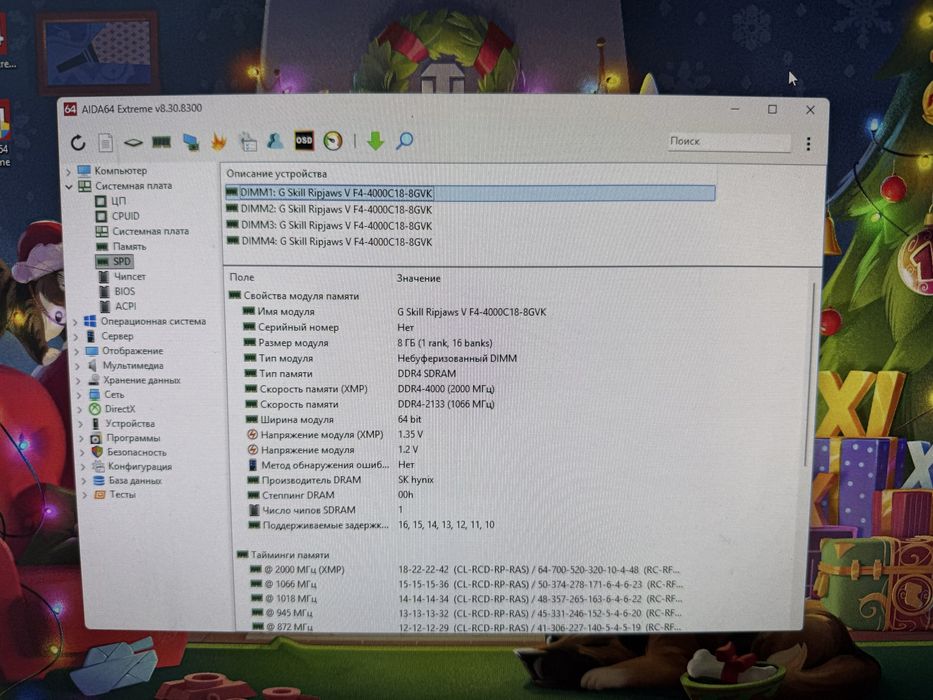Open the gauge benchmark icon
The height and width of the screenshot is (700, 933).
(x=333, y=140)
